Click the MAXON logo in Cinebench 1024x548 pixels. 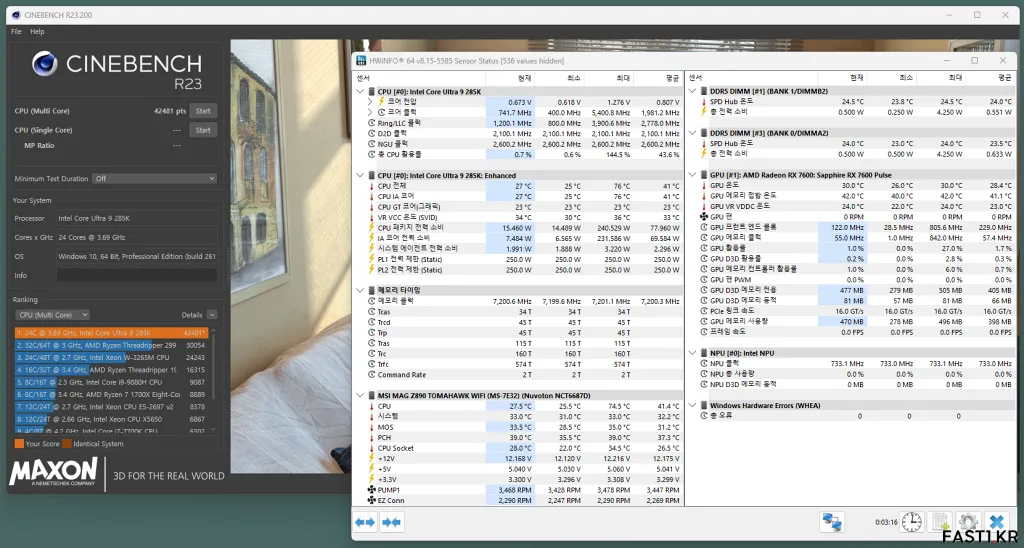pyautogui.click(x=53, y=472)
